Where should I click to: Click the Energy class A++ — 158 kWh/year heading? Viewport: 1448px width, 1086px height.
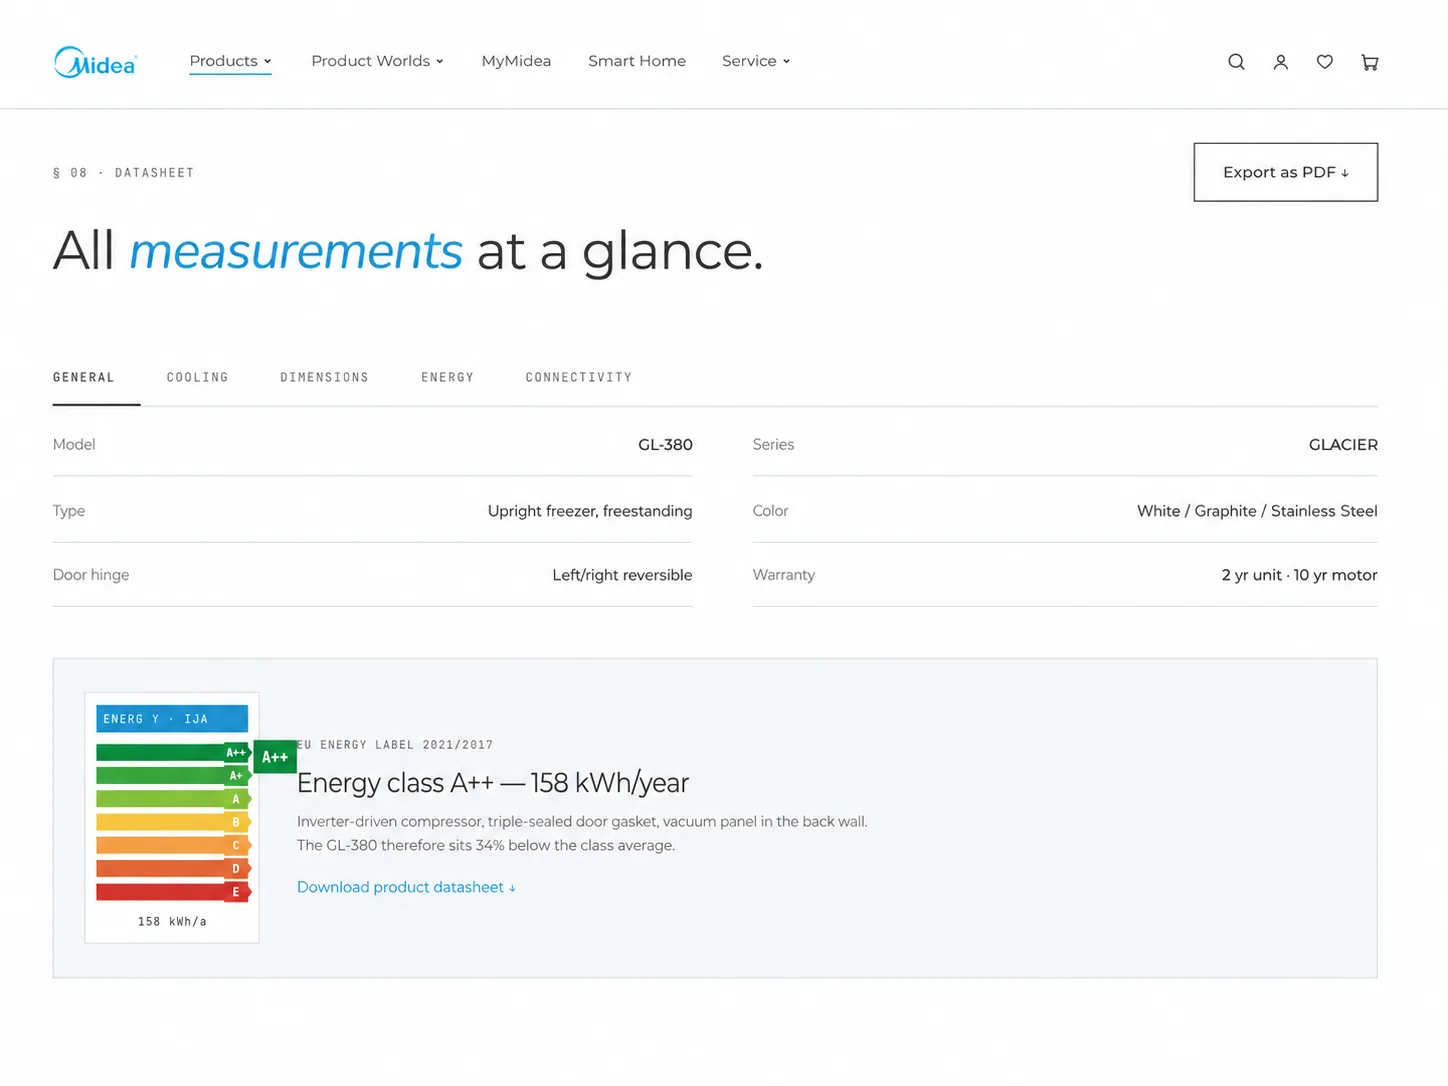(x=493, y=783)
